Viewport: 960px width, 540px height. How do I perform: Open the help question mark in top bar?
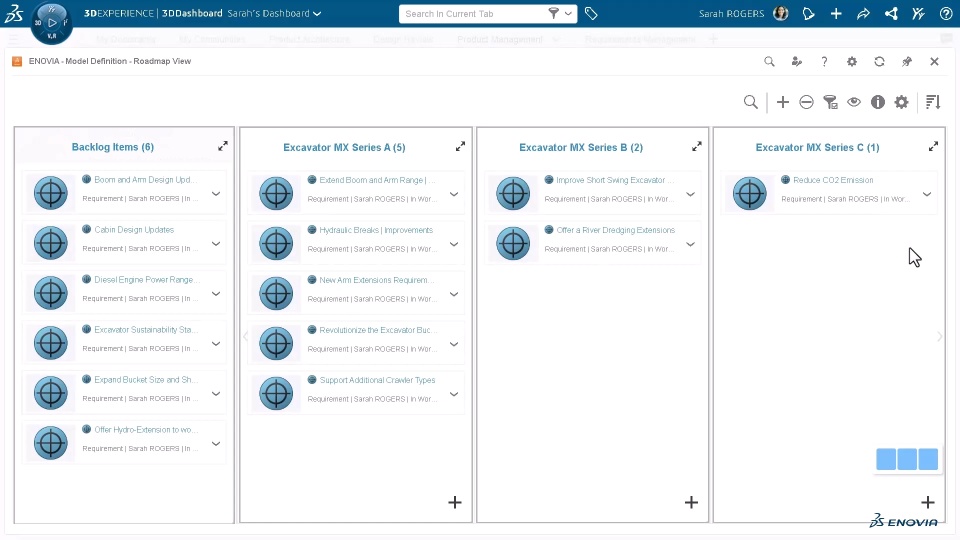946,13
